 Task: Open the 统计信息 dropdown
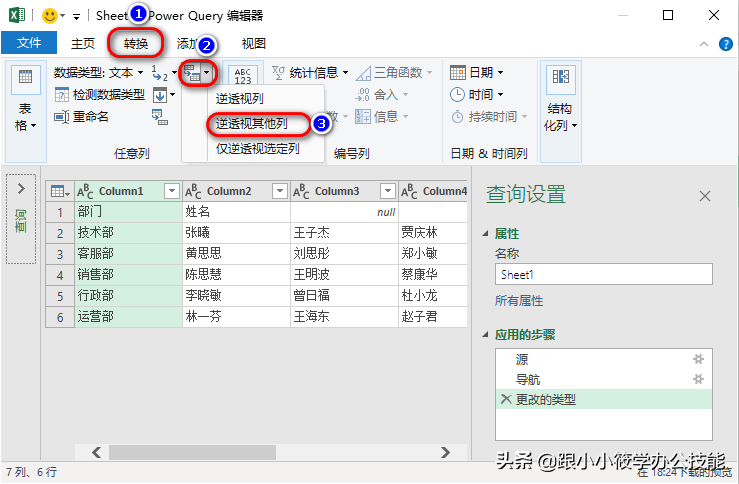coord(311,73)
